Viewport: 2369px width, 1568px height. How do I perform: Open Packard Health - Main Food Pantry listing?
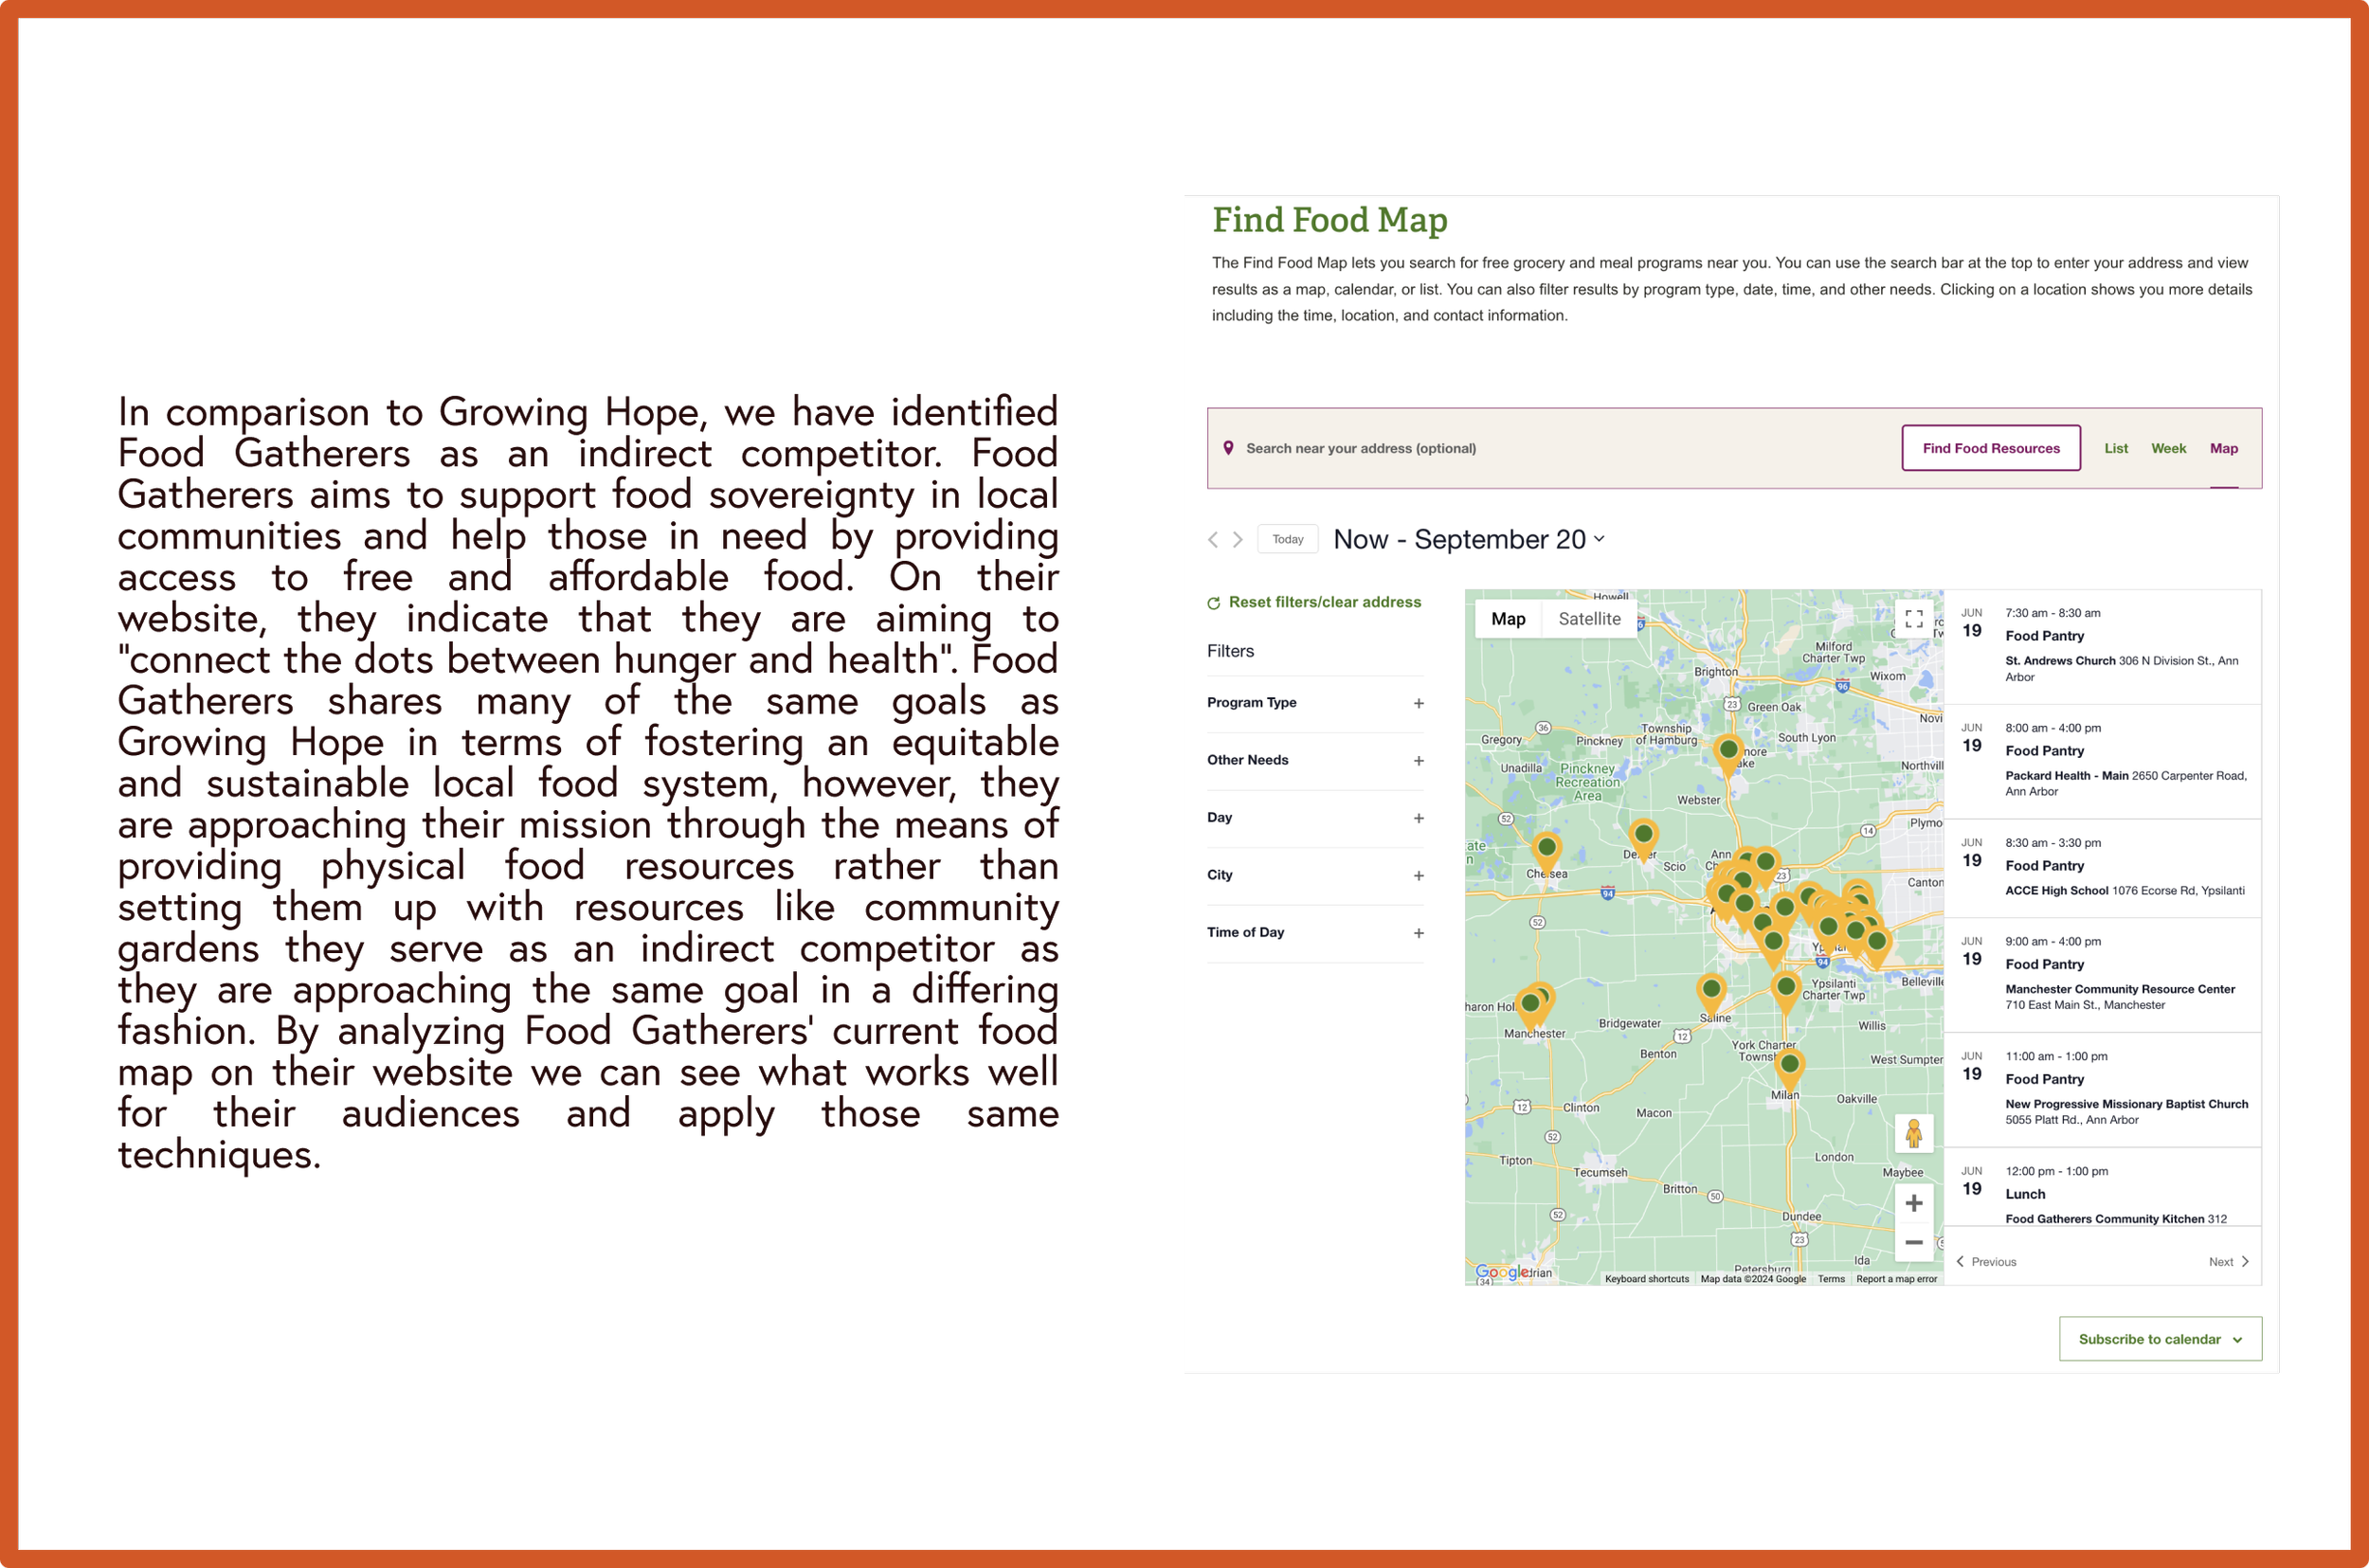tap(2103, 761)
